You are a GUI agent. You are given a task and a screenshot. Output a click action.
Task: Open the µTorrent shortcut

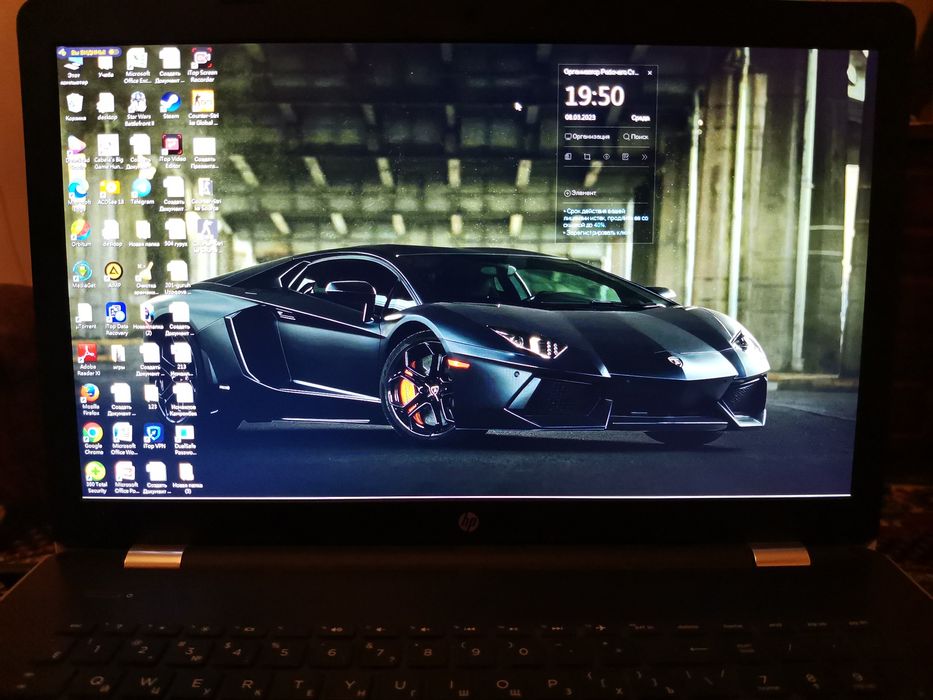click(x=85, y=317)
